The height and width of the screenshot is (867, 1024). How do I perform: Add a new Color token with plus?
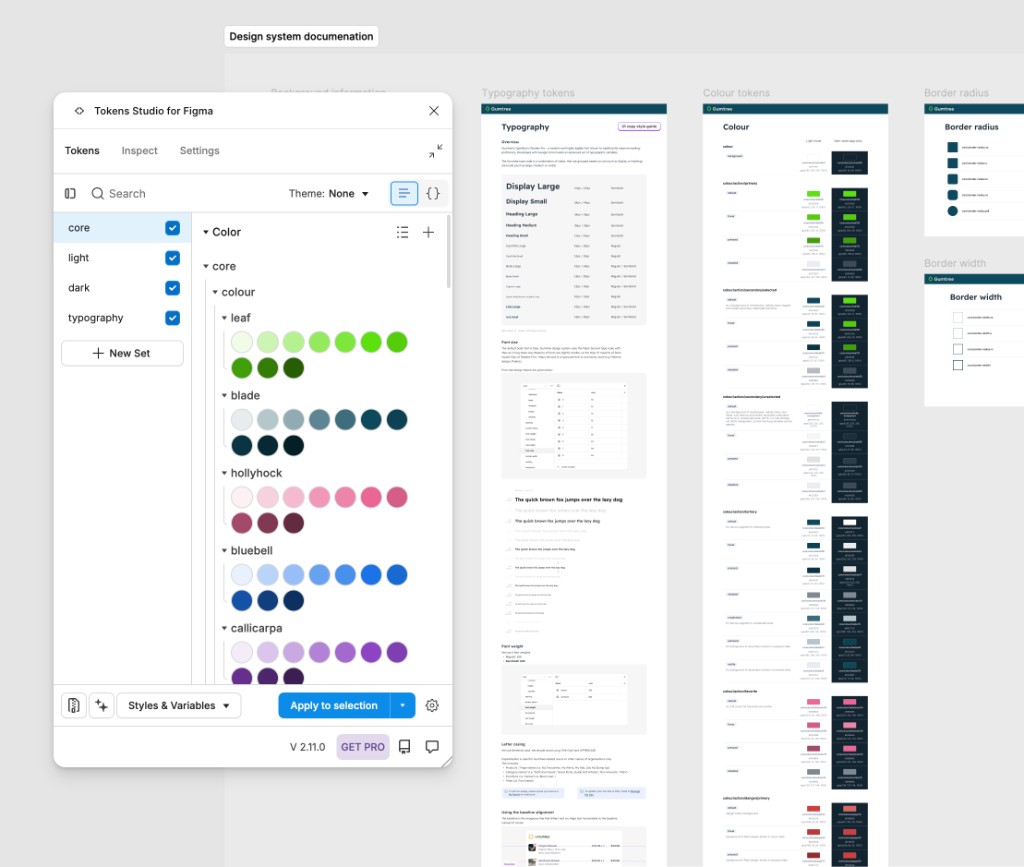pyautogui.click(x=428, y=232)
